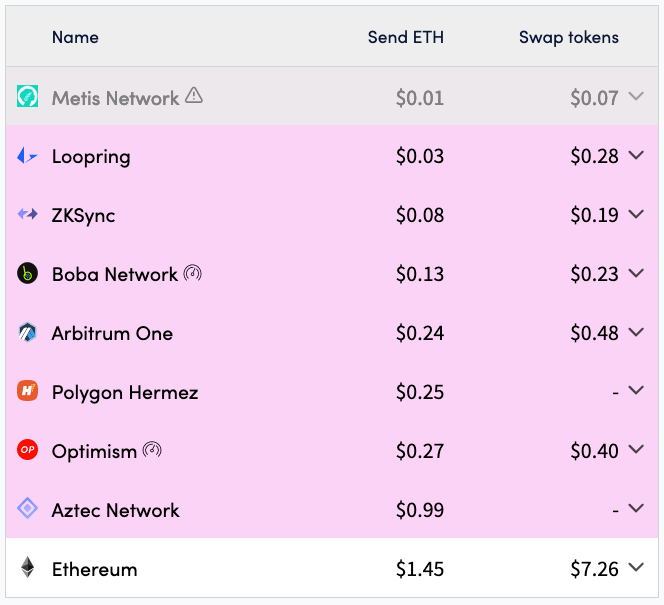
Task: Expand the Loopring row chevron
Action: pyautogui.click(x=636, y=155)
